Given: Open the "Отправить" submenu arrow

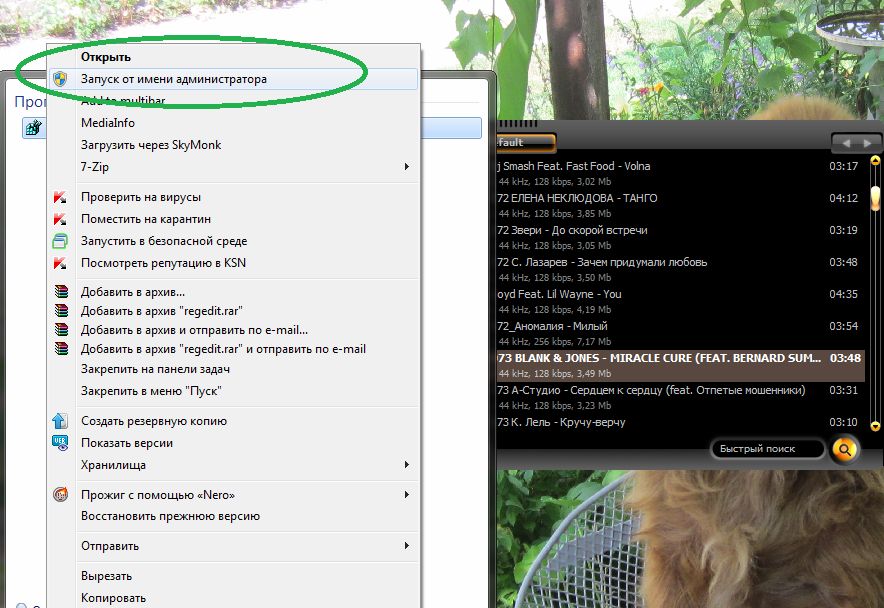Looking at the screenshot, I should 406,546.
